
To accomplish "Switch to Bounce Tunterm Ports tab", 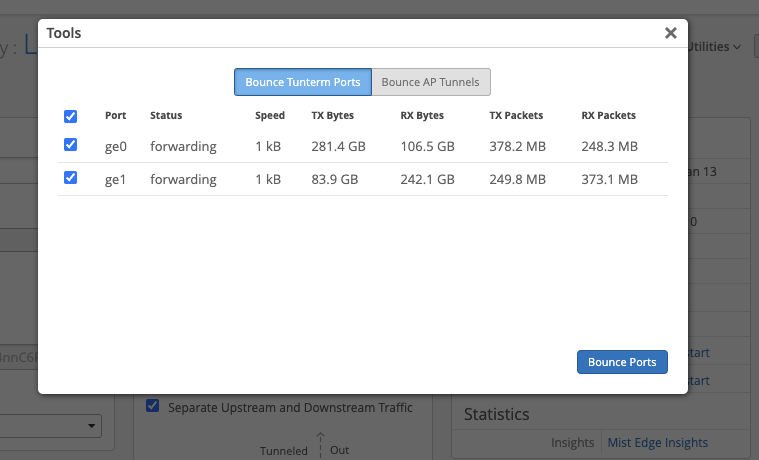I will [303, 82].
